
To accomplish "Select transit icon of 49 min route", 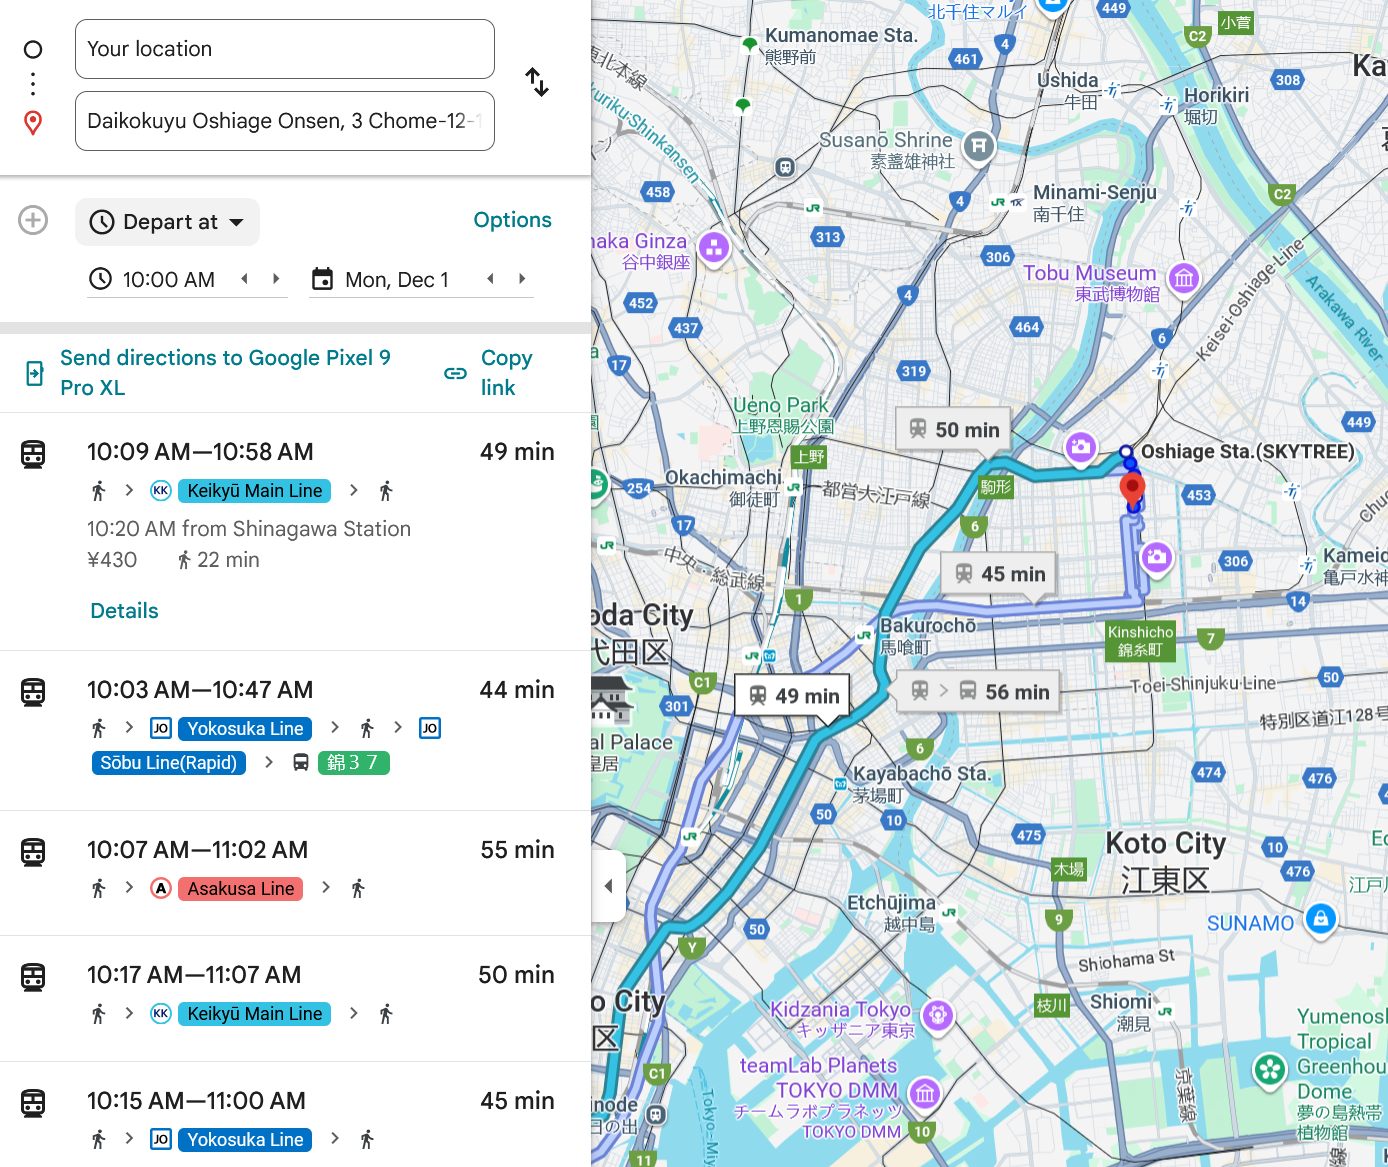I will [x=33, y=454].
